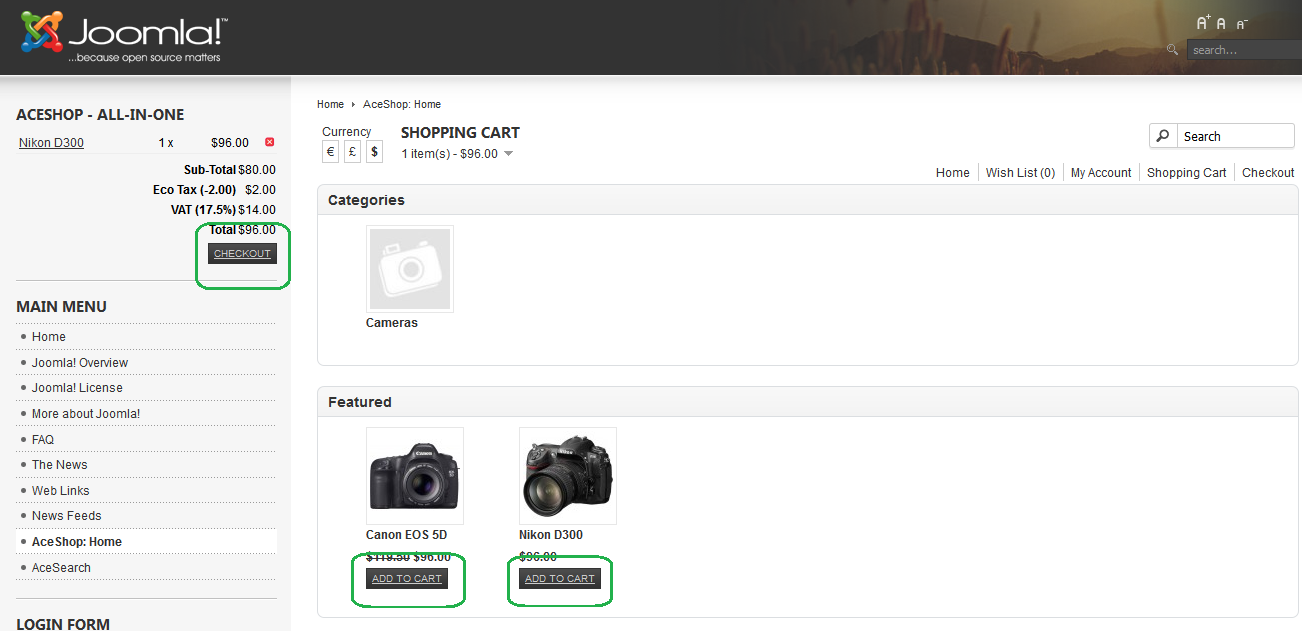
Task: Focus the header search field
Action: coord(1244,49)
